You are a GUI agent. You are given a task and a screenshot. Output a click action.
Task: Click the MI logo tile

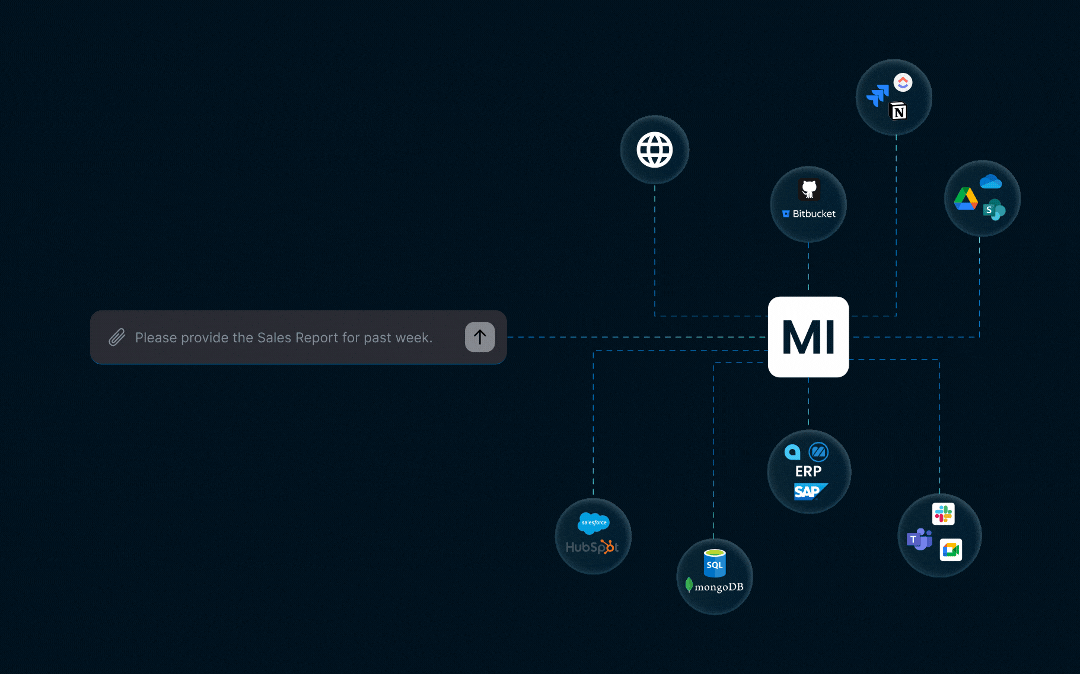coord(809,337)
